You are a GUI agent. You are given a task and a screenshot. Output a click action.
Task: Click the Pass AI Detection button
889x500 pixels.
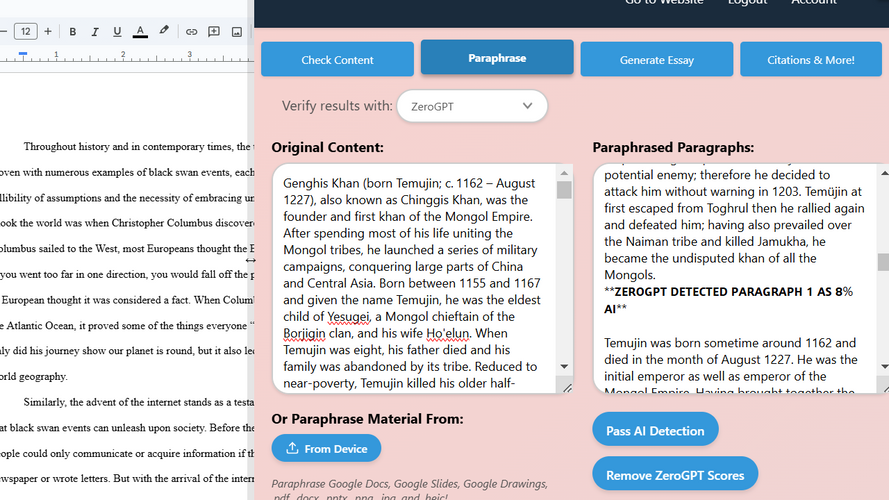point(655,431)
